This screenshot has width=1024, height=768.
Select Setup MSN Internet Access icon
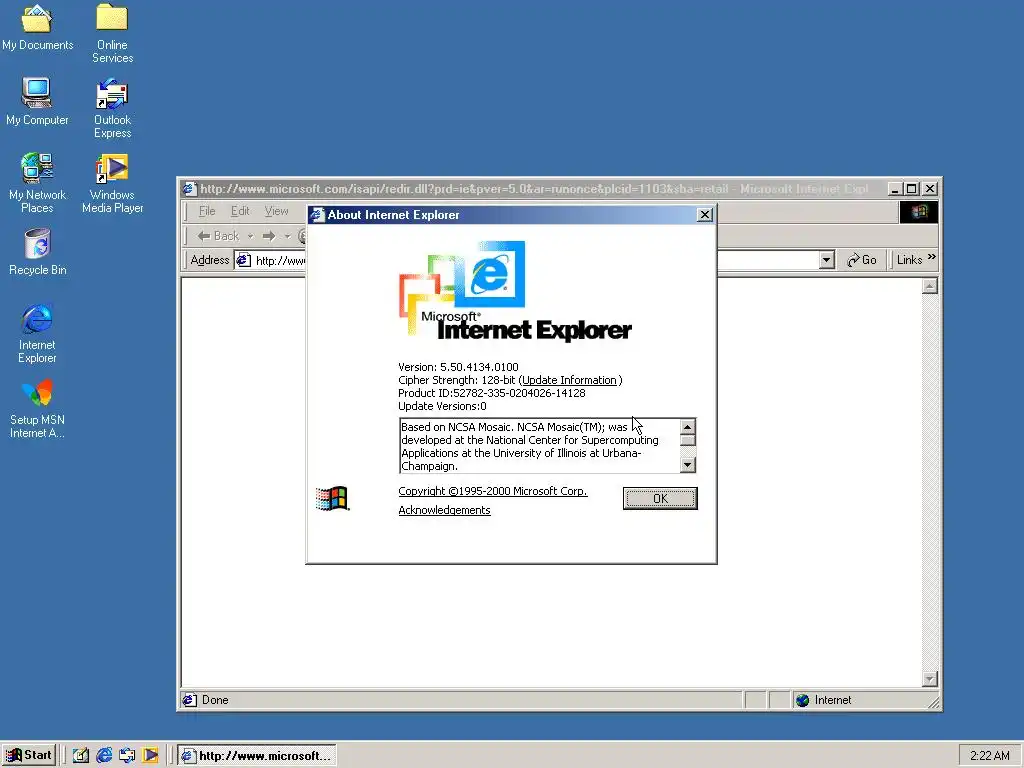tap(37, 409)
